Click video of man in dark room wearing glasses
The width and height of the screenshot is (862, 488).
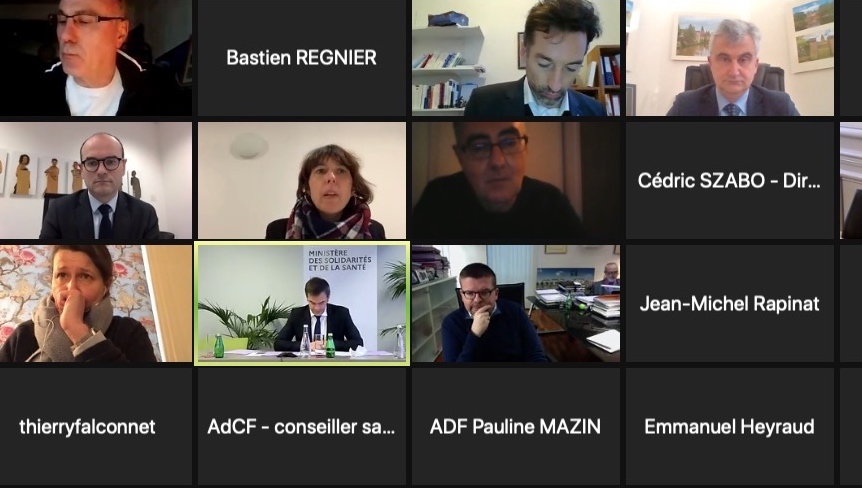(516, 180)
